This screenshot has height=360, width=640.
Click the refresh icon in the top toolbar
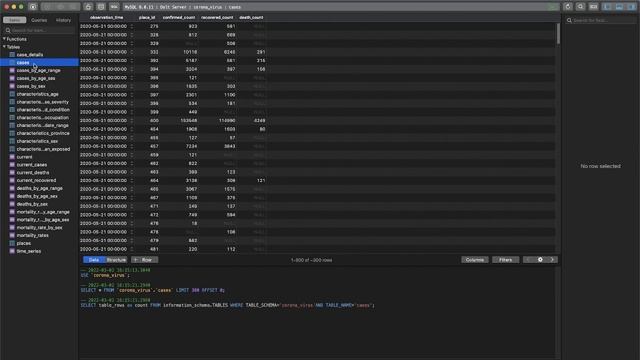(568, 7)
